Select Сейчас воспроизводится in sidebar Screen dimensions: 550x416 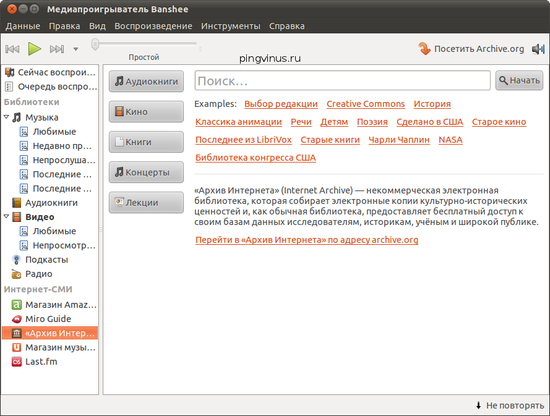pyautogui.click(x=50, y=72)
